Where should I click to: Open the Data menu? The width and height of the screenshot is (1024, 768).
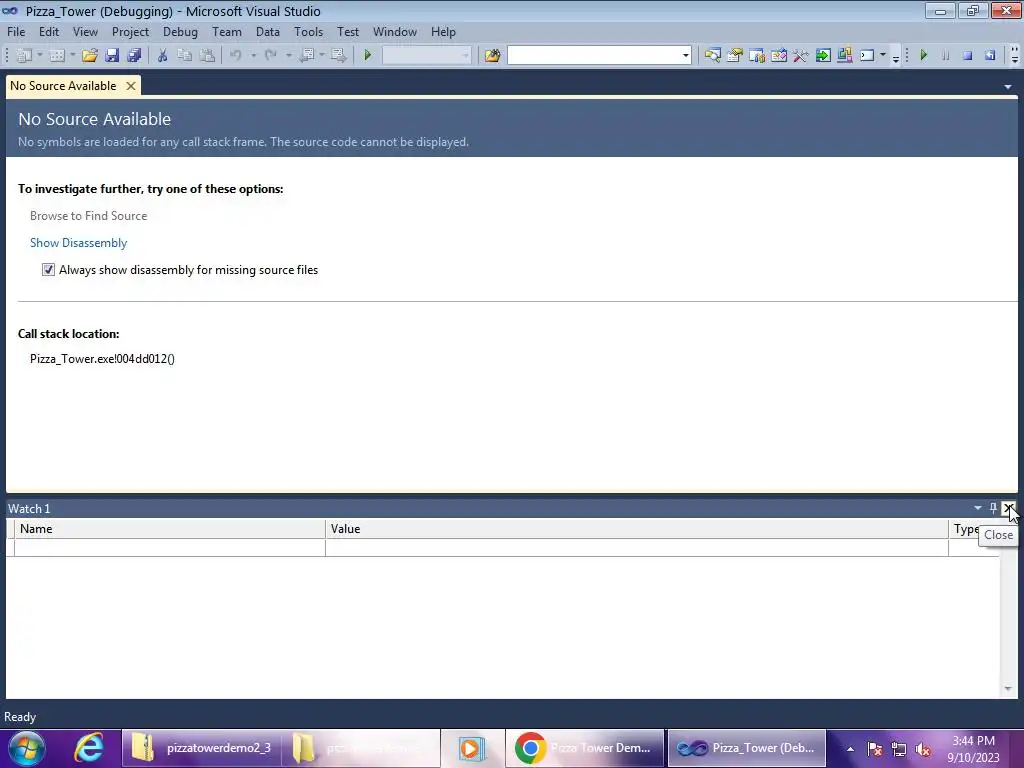268,31
